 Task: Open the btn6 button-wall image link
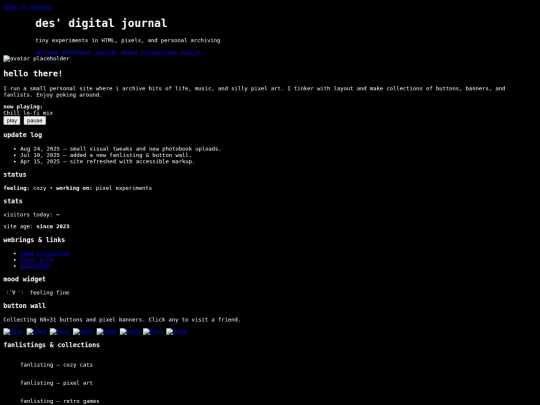[x=129, y=332]
